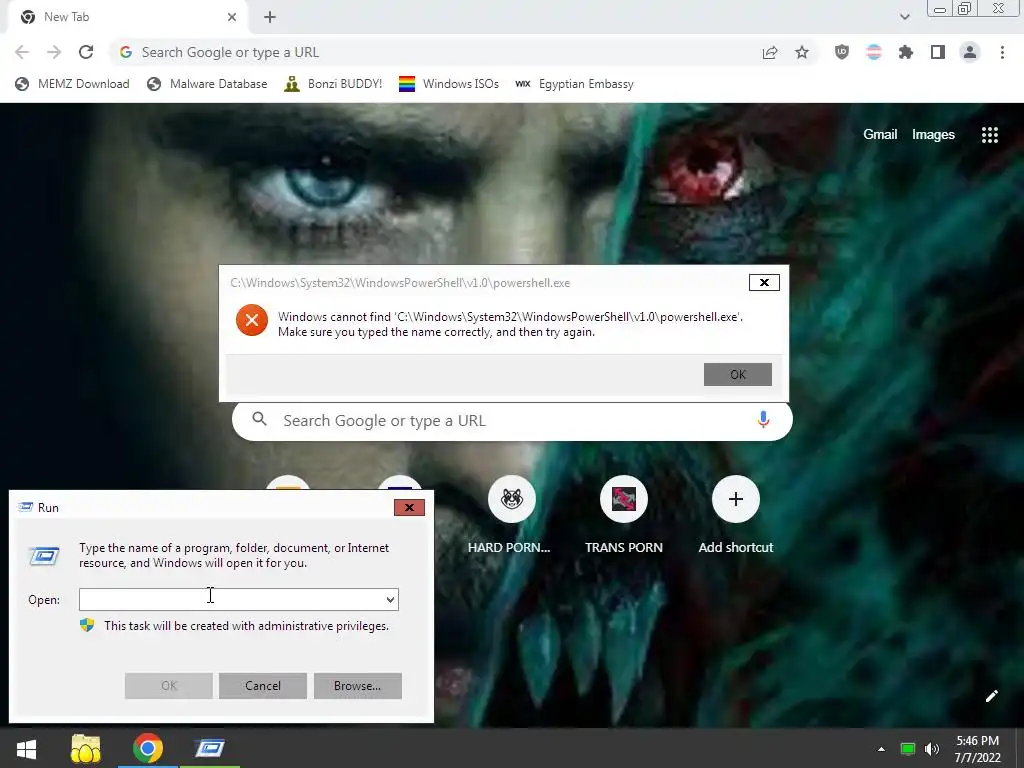This screenshot has width=1024, height=768.
Task: Click OK in the error dialog
Action: click(x=738, y=374)
